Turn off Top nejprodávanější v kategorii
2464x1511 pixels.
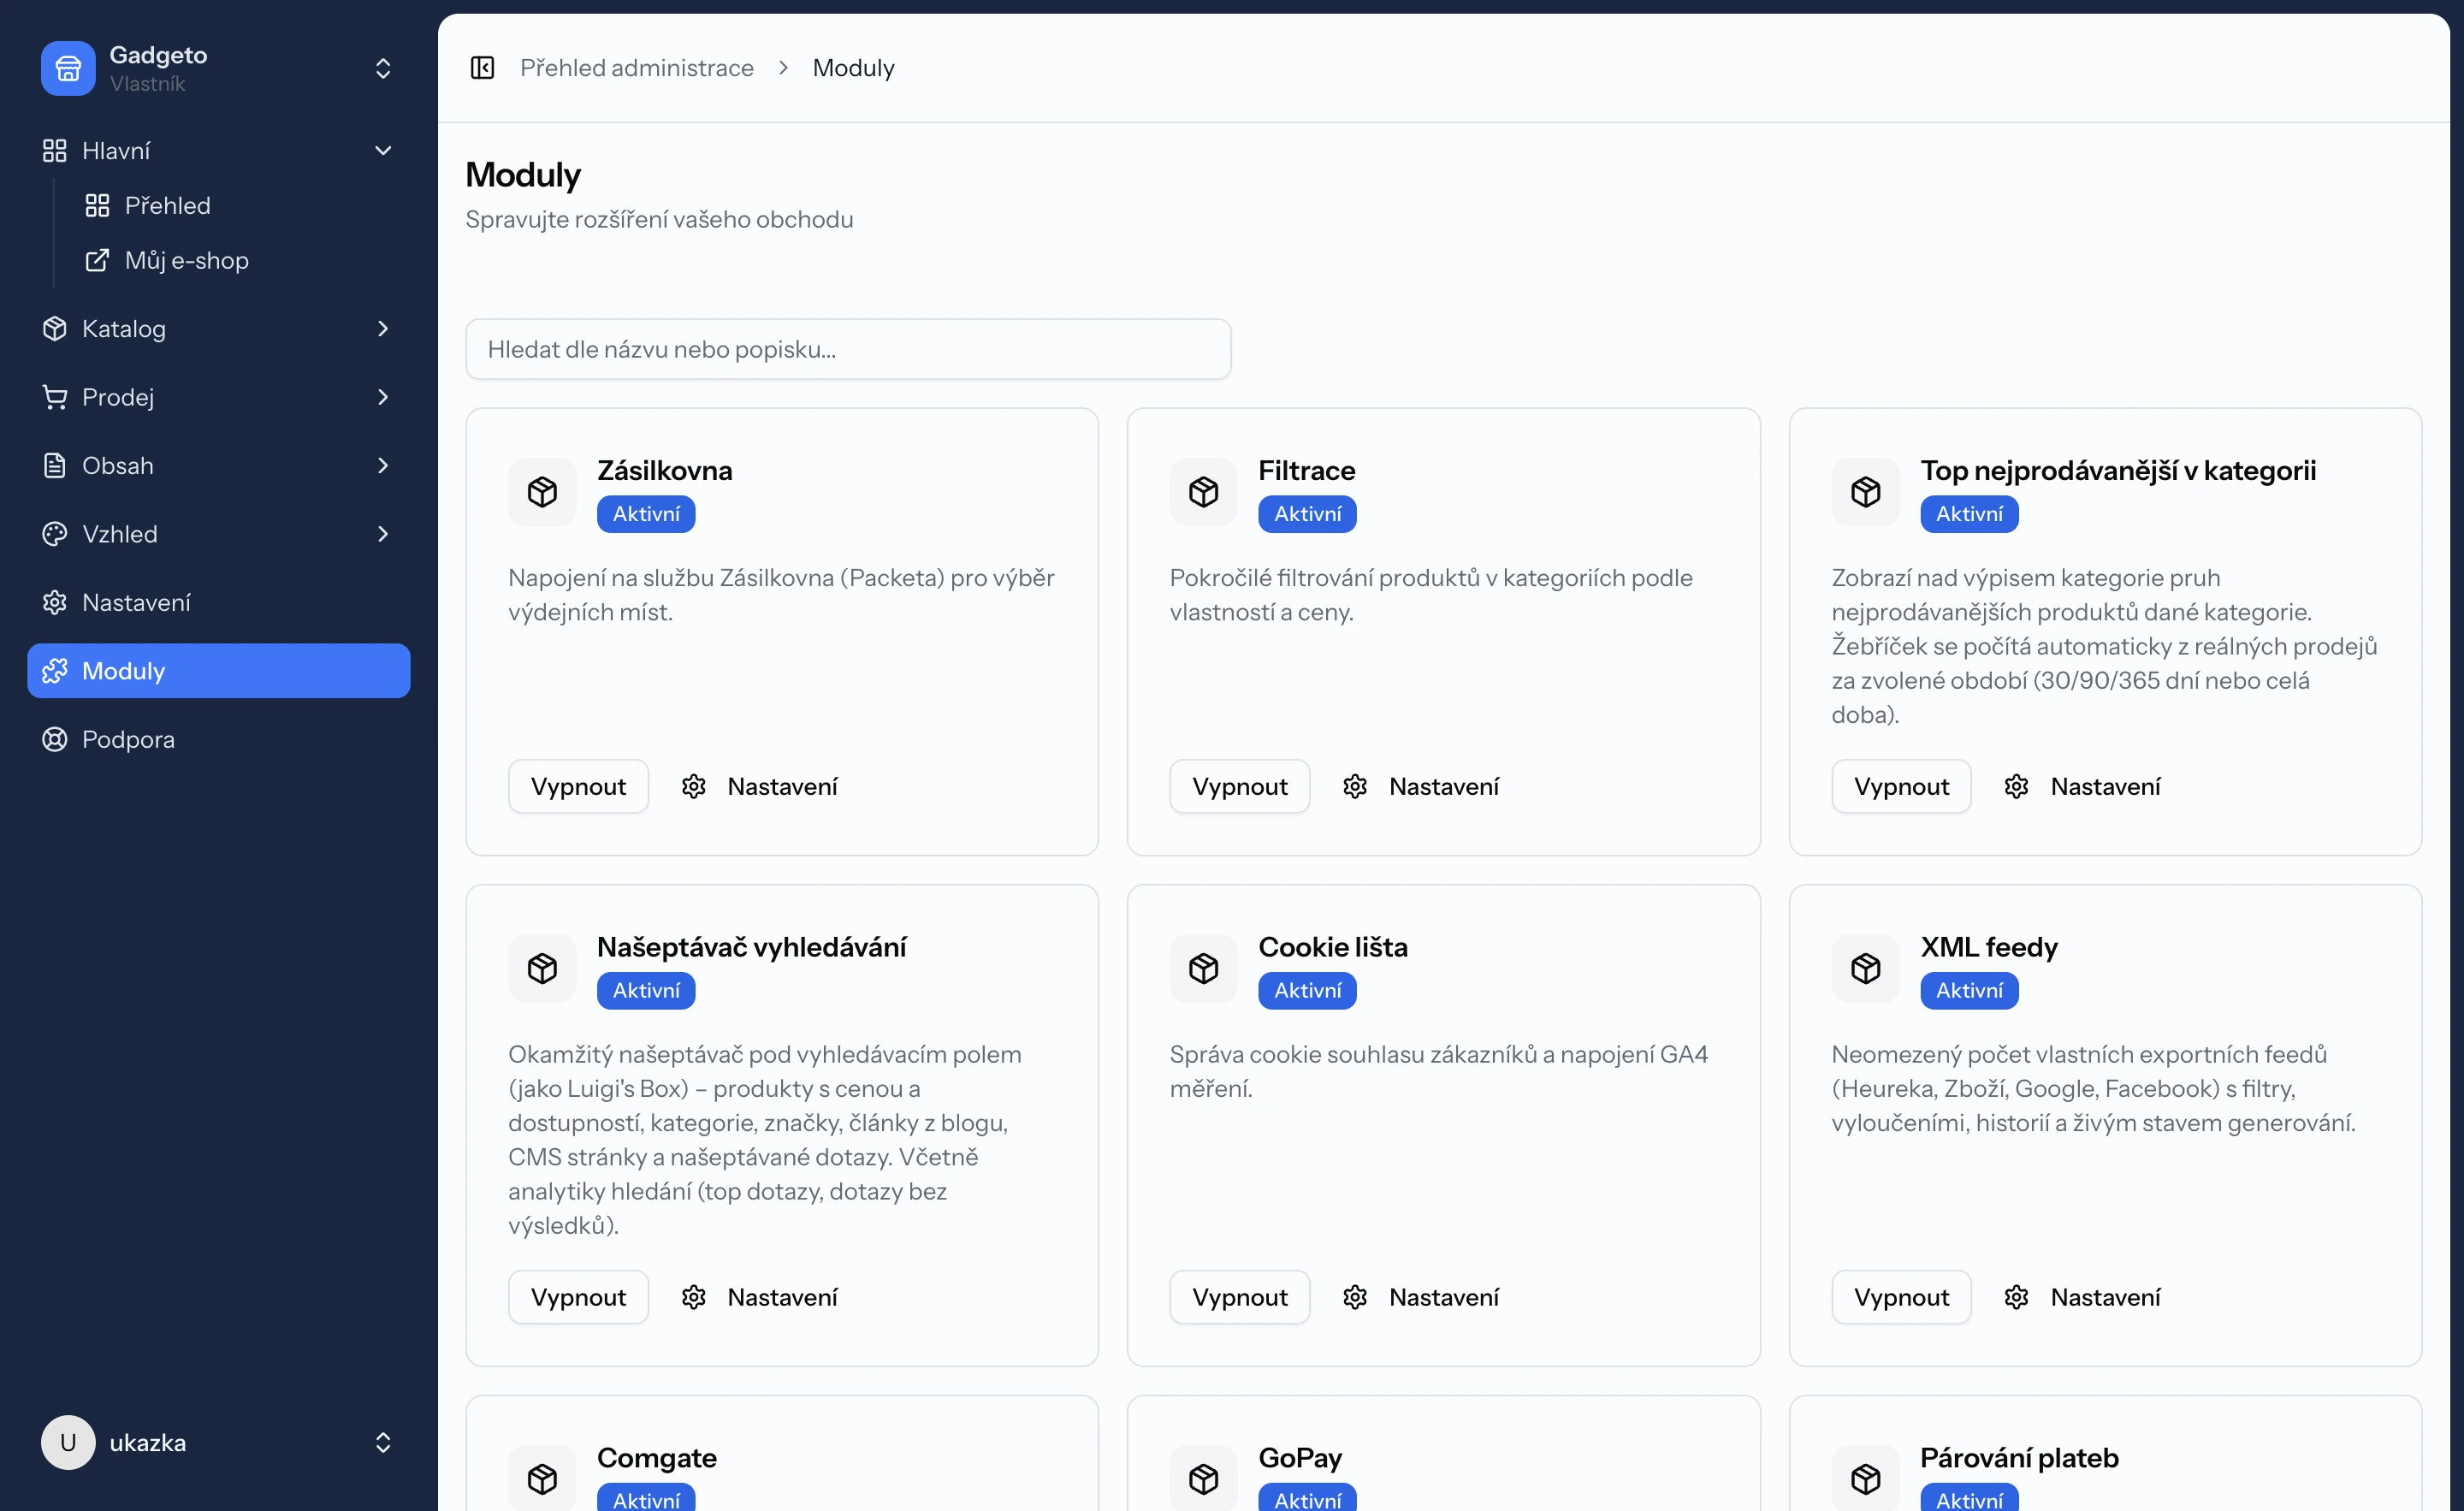point(1901,786)
